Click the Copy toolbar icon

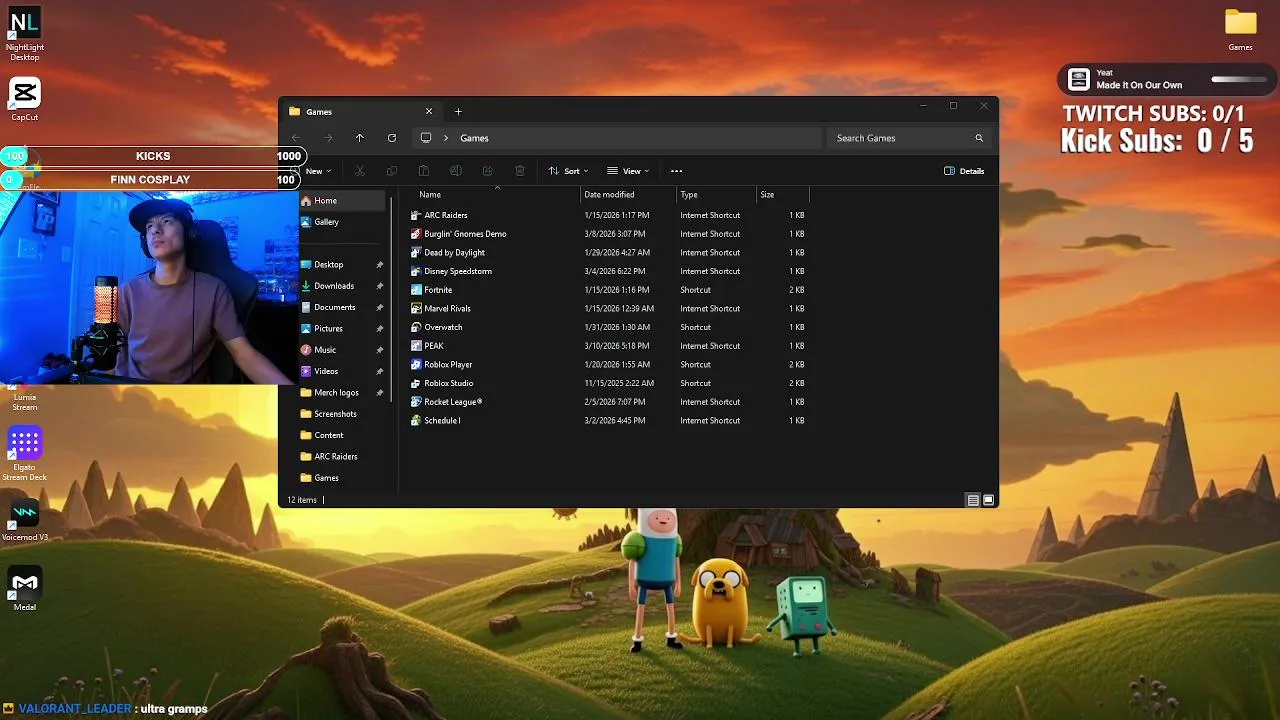(x=392, y=171)
